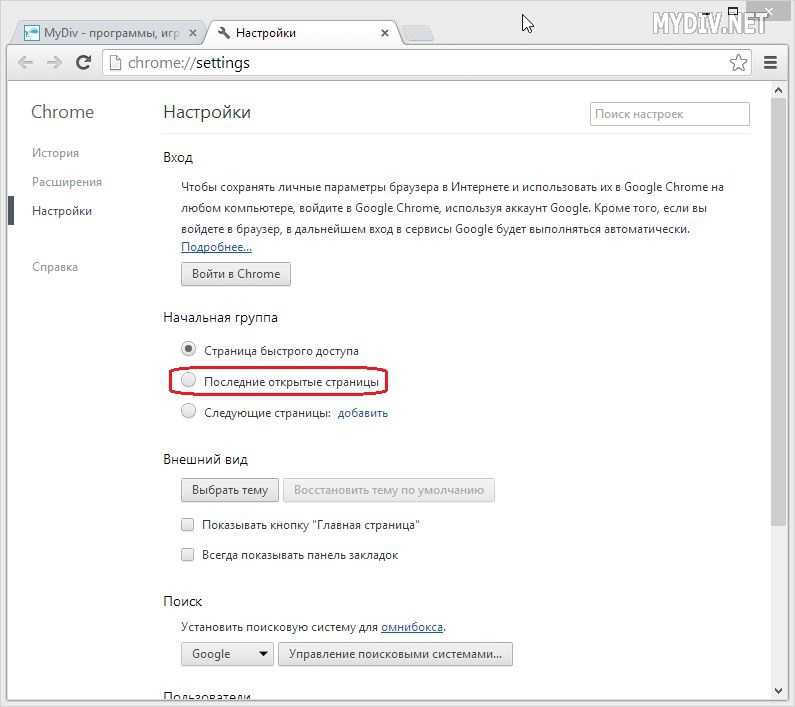Click the browser forward arrow
Viewport: 795px width, 707px height.
pos(54,62)
